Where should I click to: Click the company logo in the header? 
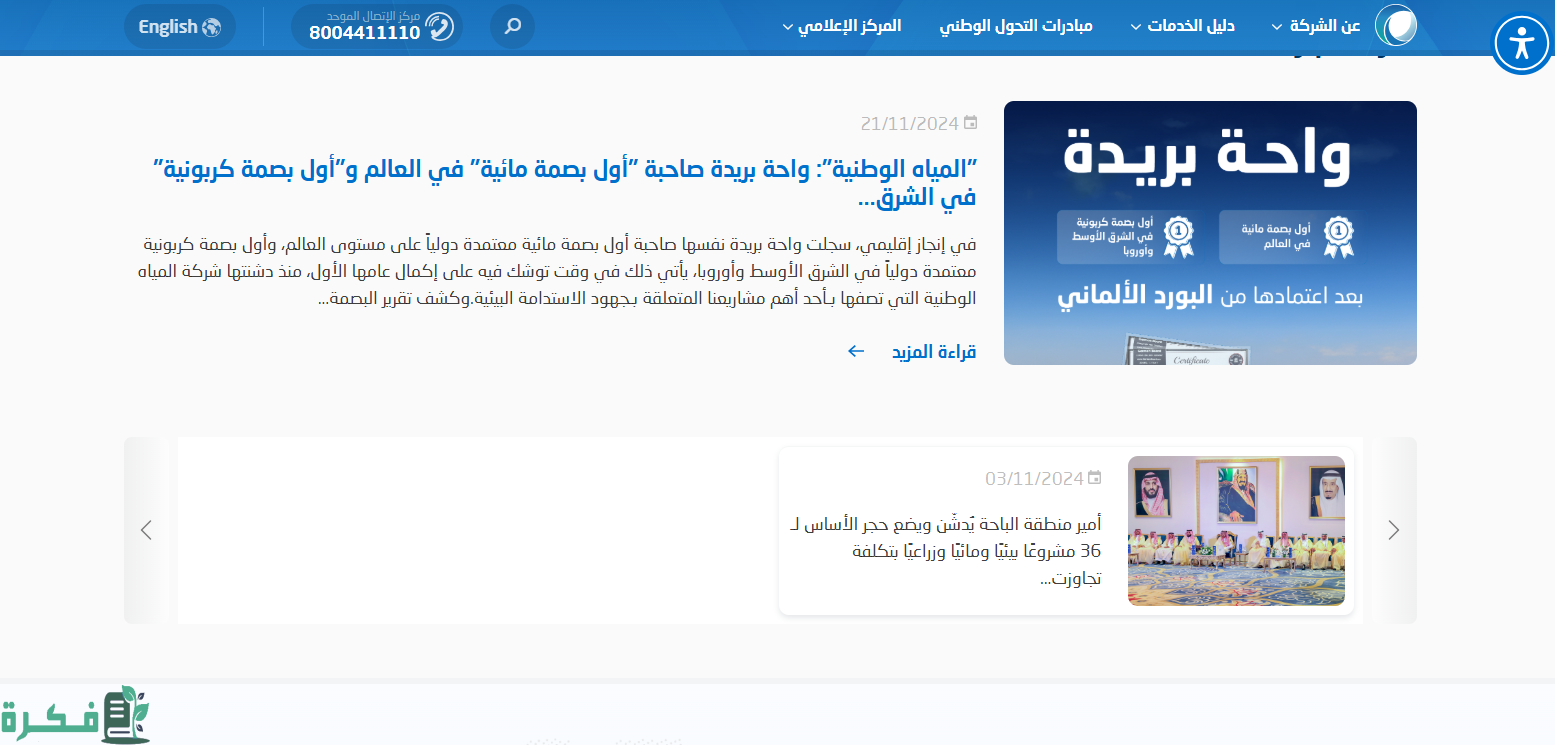[x=1395, y=26]
